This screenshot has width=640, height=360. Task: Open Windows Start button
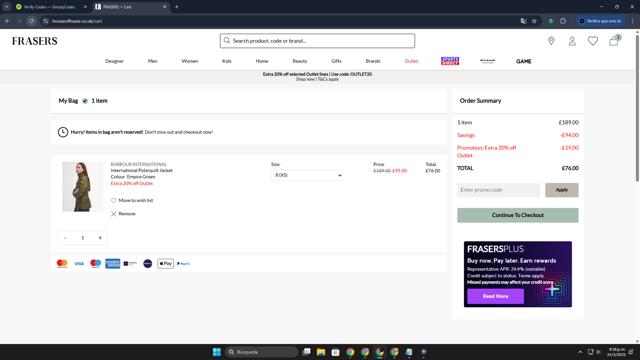217,352
